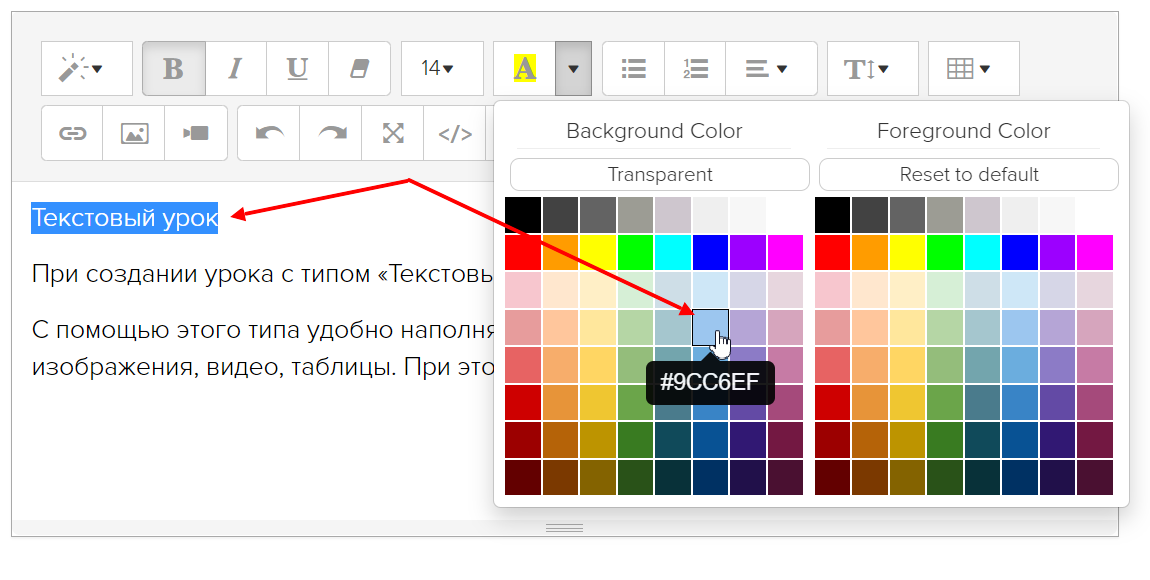Pick red swatch in Foreground Color palette
The image size is (1150, 580).
coord(833,252)
